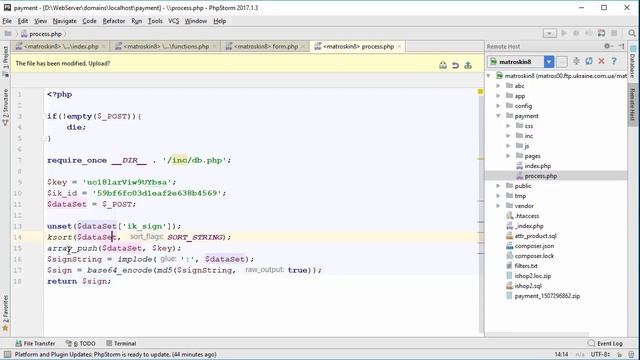The width and height of the screenshot is (640, 360).
Task: Hide the Remote Host panel with the hide icon
Action: [x=621, y=46]
